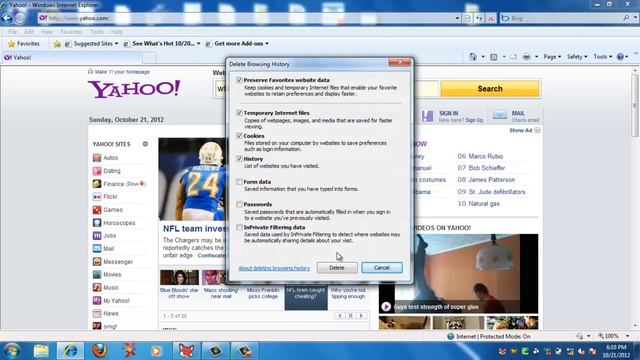The image size is (640, 360).
Task: Tick the Preserve Favorites website data checkbox
Action: [x=239, y=80]
